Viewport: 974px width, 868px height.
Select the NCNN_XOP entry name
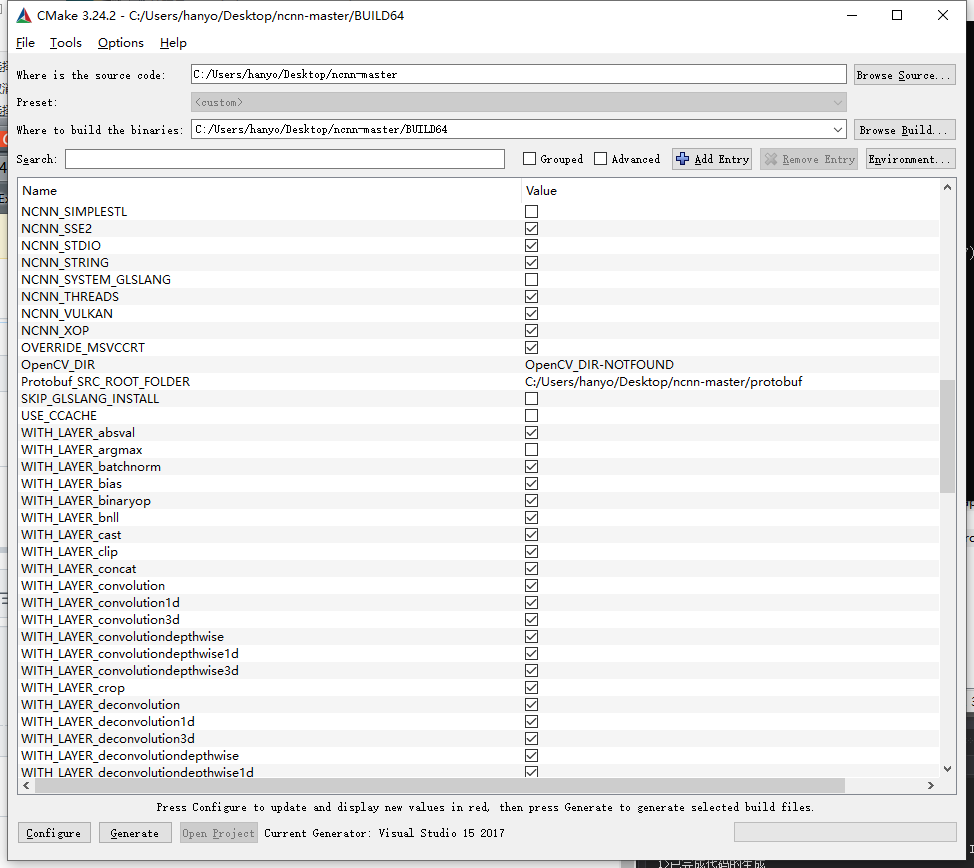tap(55, 331)
